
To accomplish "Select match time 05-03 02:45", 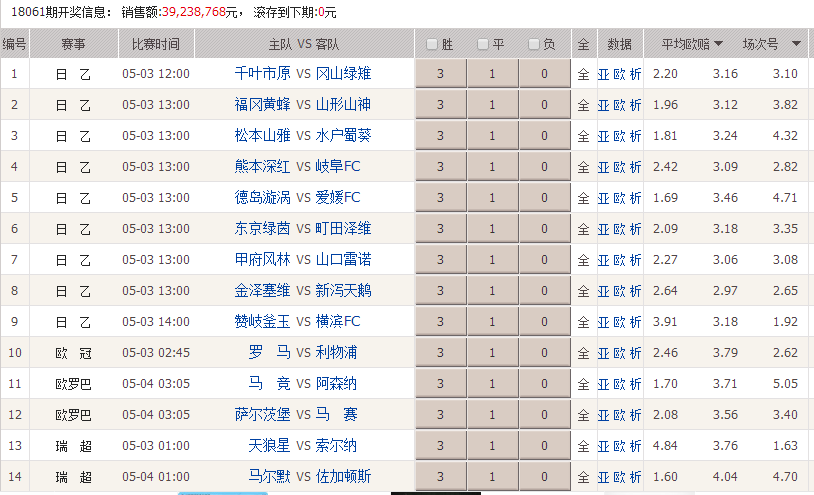I will click(x=156, y=353).
